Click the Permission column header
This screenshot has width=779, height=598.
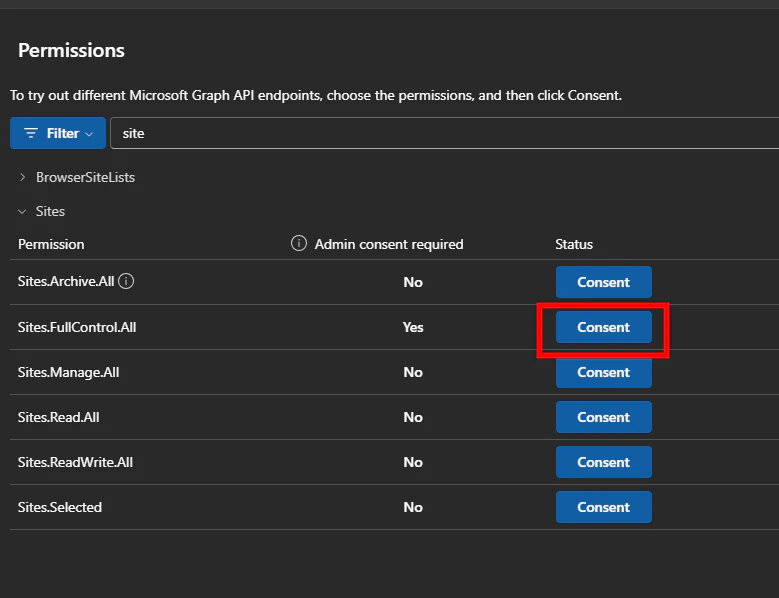[x=51, y=244]
